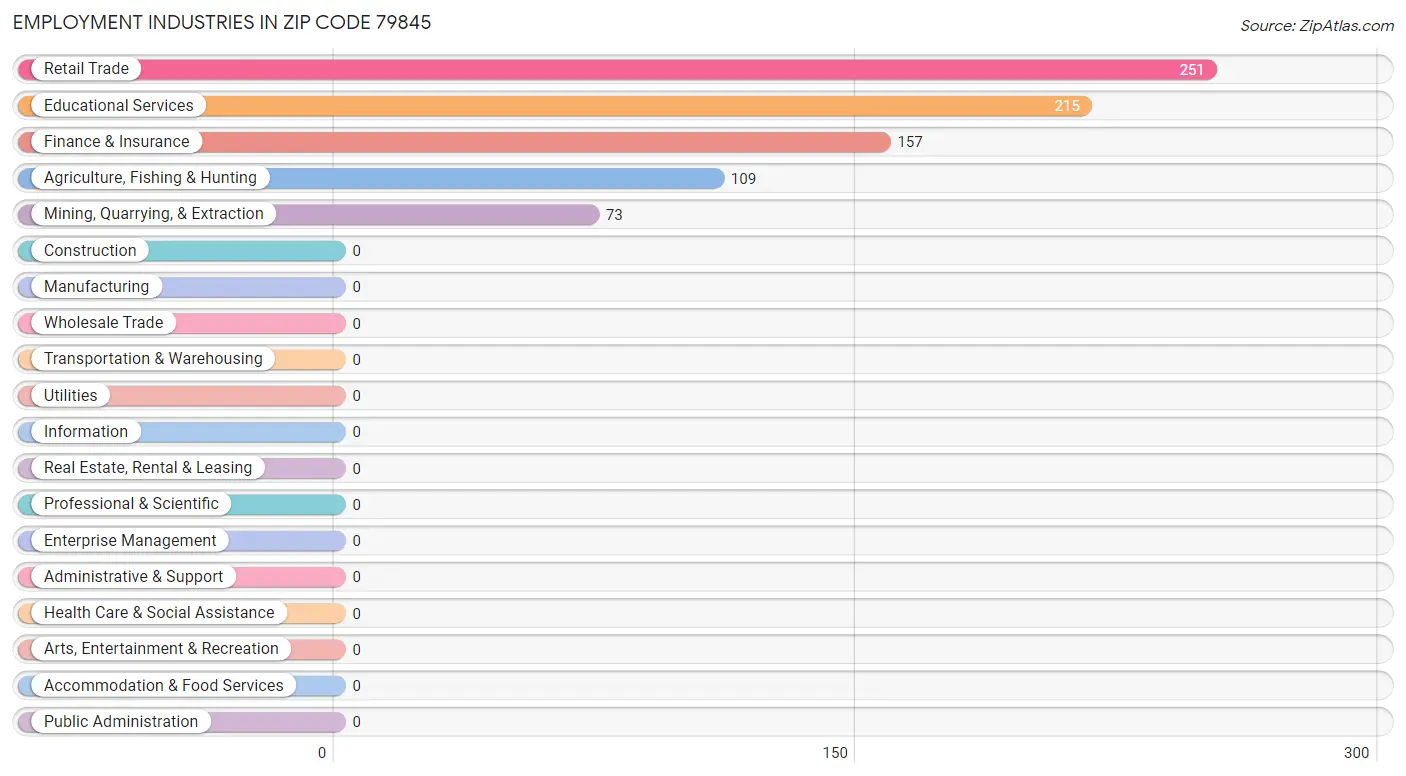Viewport: 1406px width, 776px height.
Task: Click the 300 axis tick label
Action: click(x=1357, y=753)
